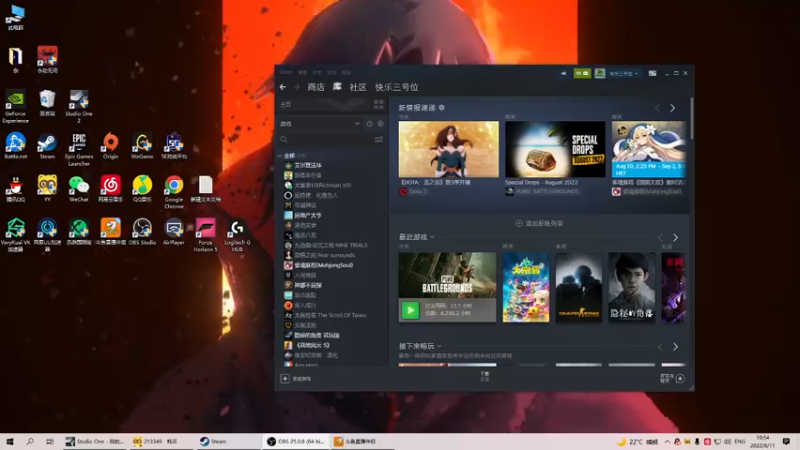This screenshot has width=800, height=450.
Task: Open account name dropdown in title bar
Action: [623, 74]
